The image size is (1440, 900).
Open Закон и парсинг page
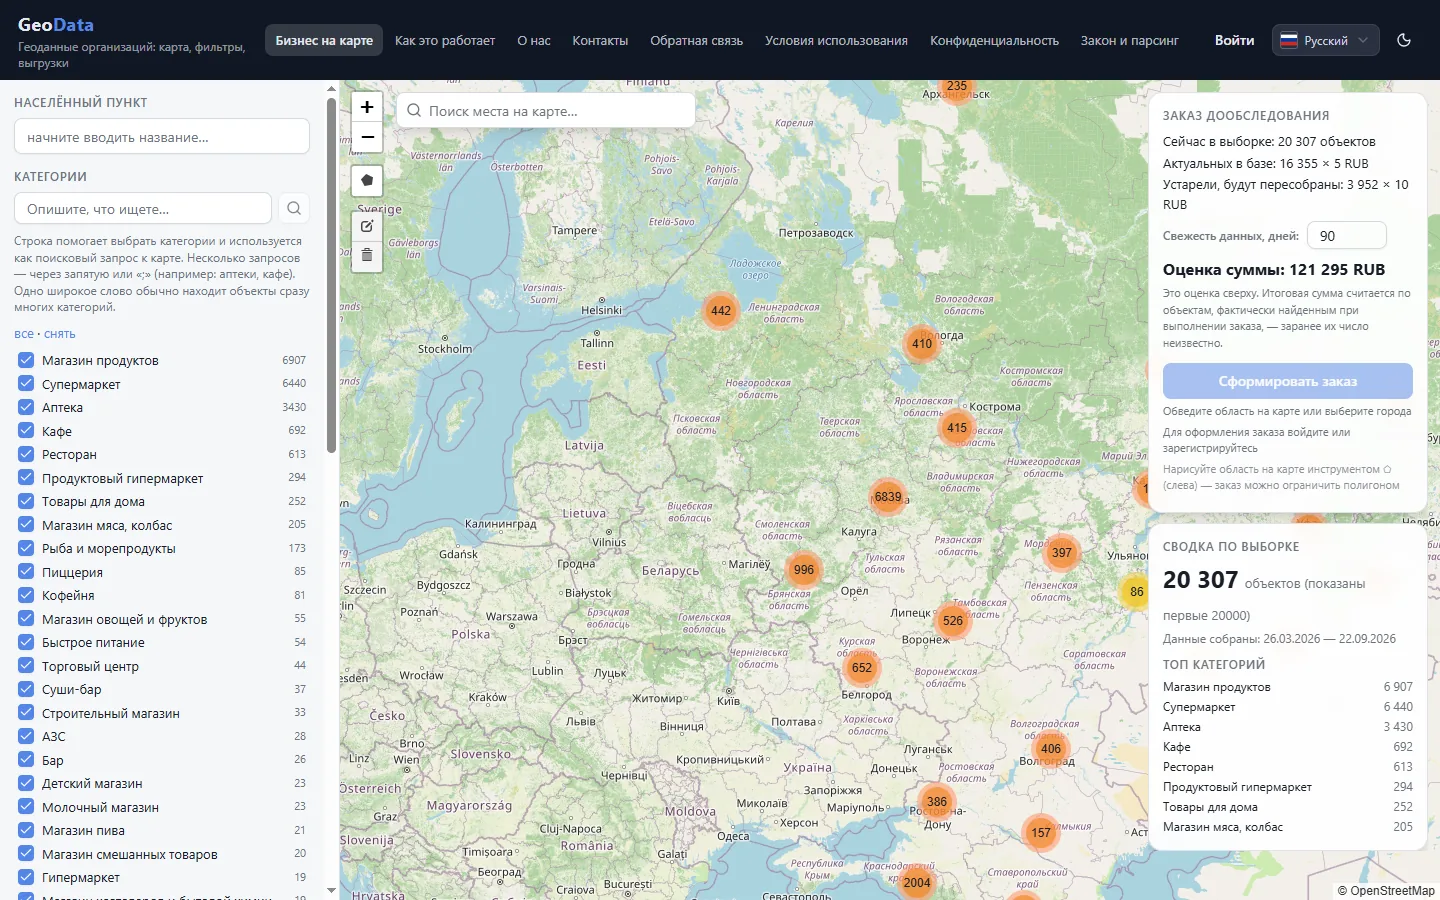pos(1129,40)
